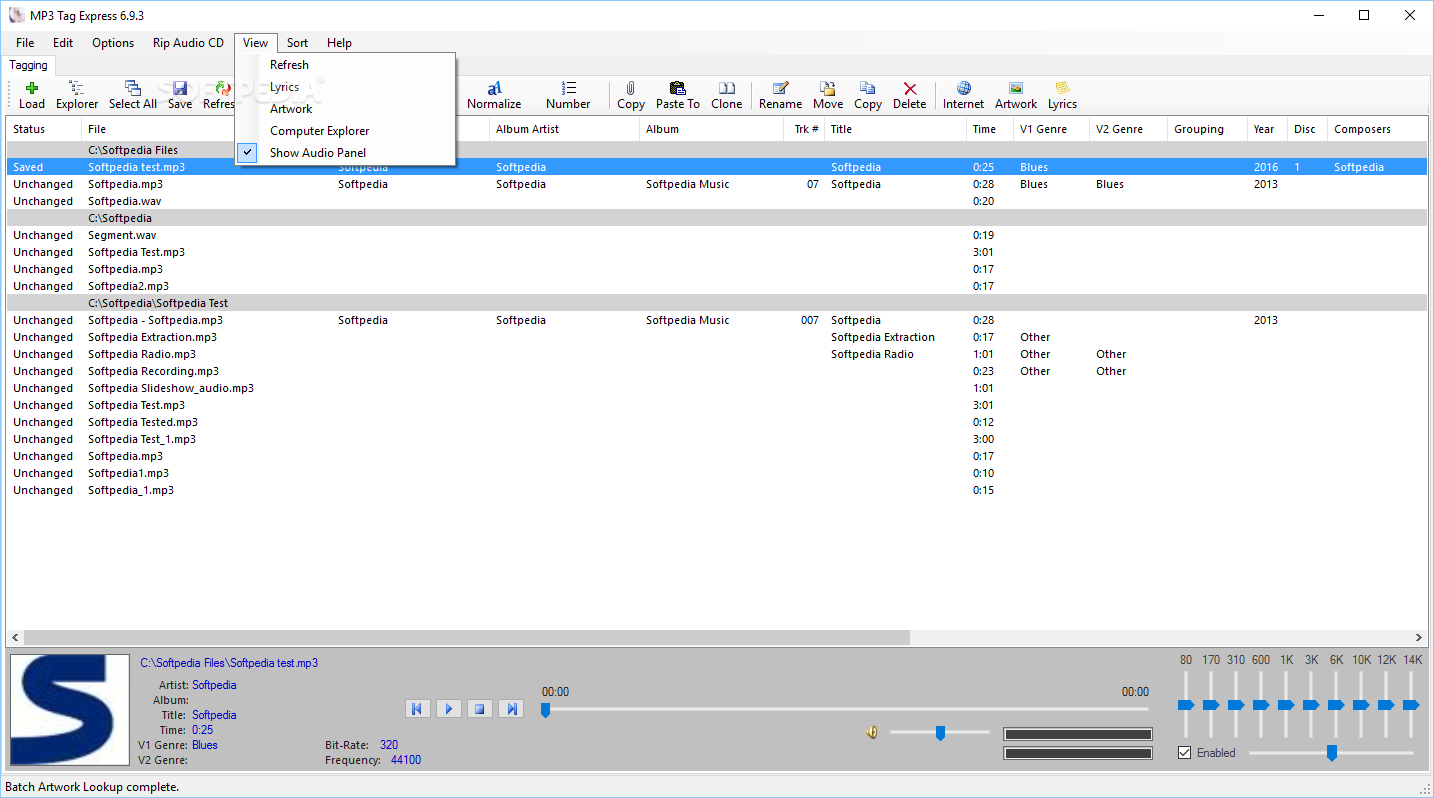Choose Artwork from the View menu

click(x=345, y=109)
